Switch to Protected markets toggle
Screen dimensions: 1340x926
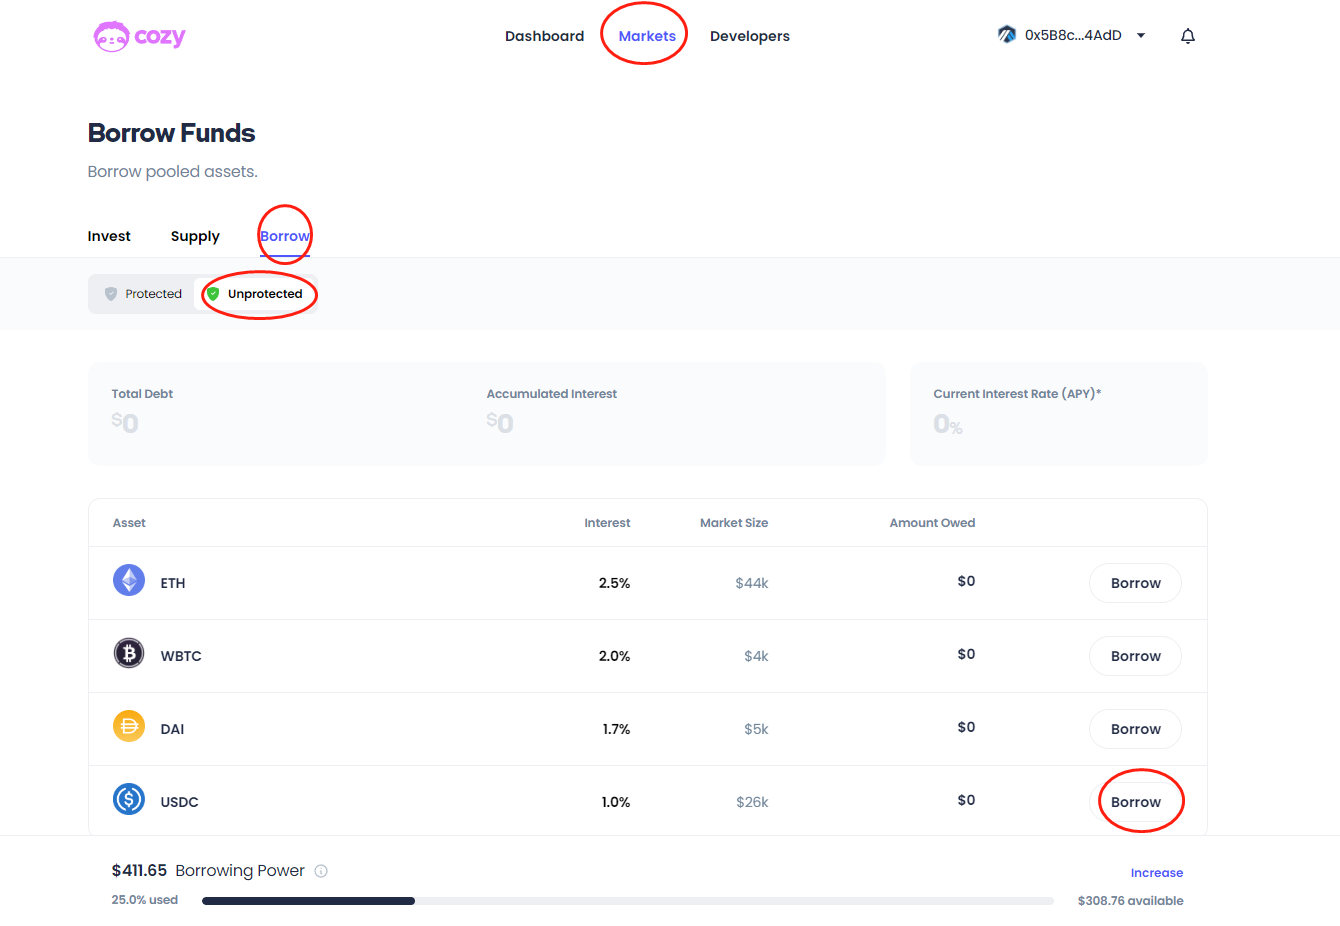[x=143, y=294]
